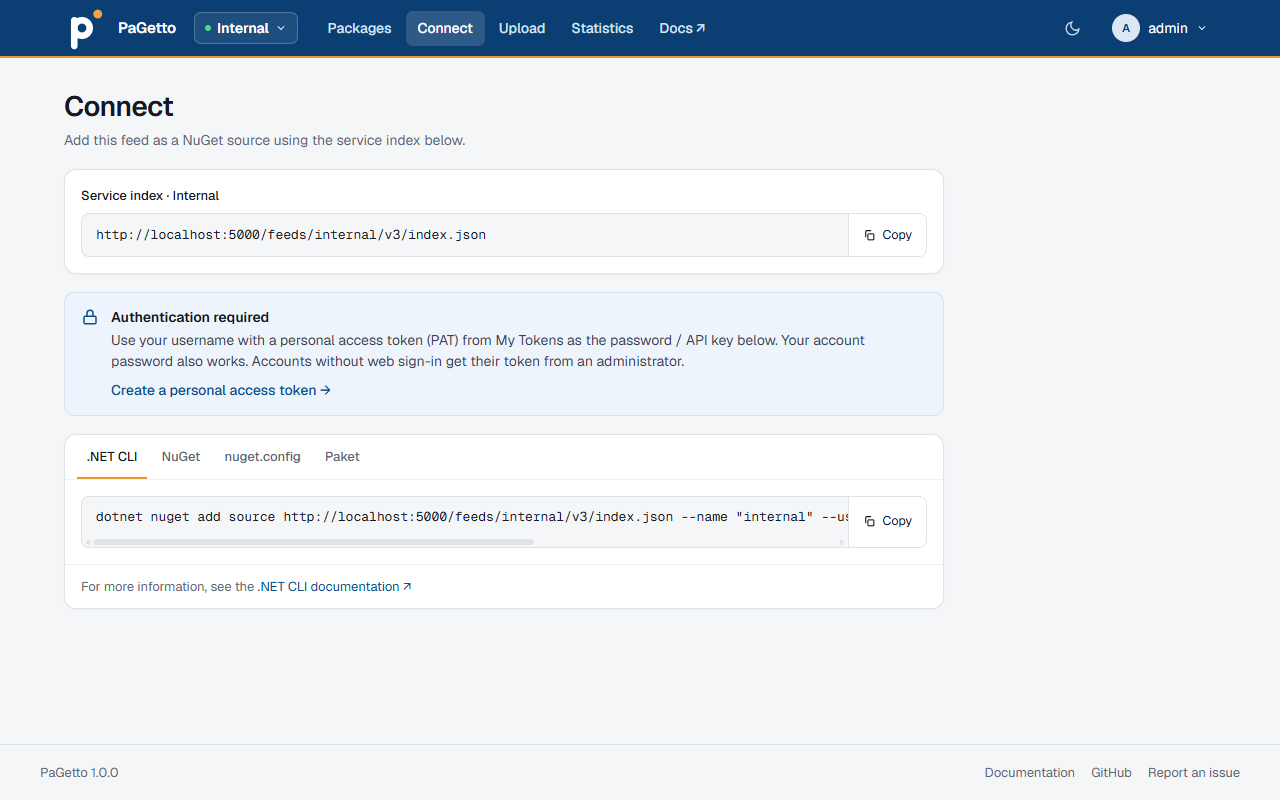Click the PaGetto brand name

click(x=147, y=28)
